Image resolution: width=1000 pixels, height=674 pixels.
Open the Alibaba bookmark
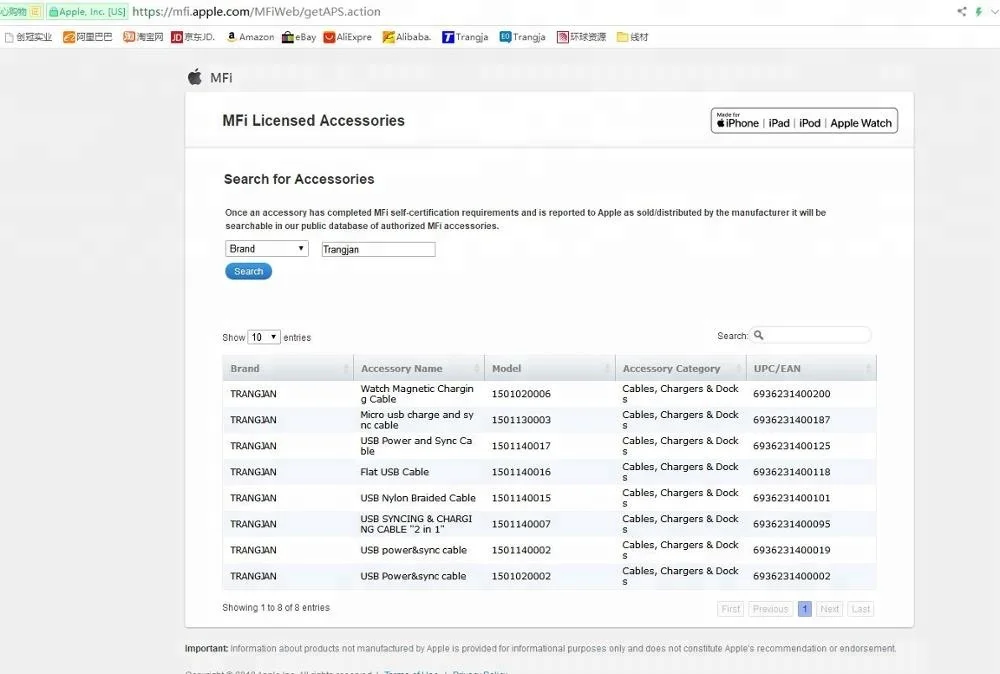[x=407, y=37]
